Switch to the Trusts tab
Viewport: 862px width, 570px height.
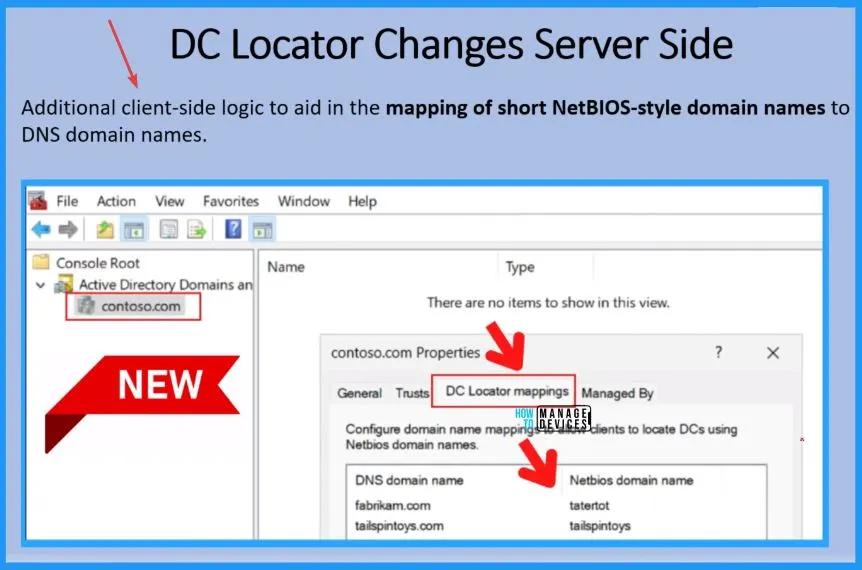(x=412, y=393)
